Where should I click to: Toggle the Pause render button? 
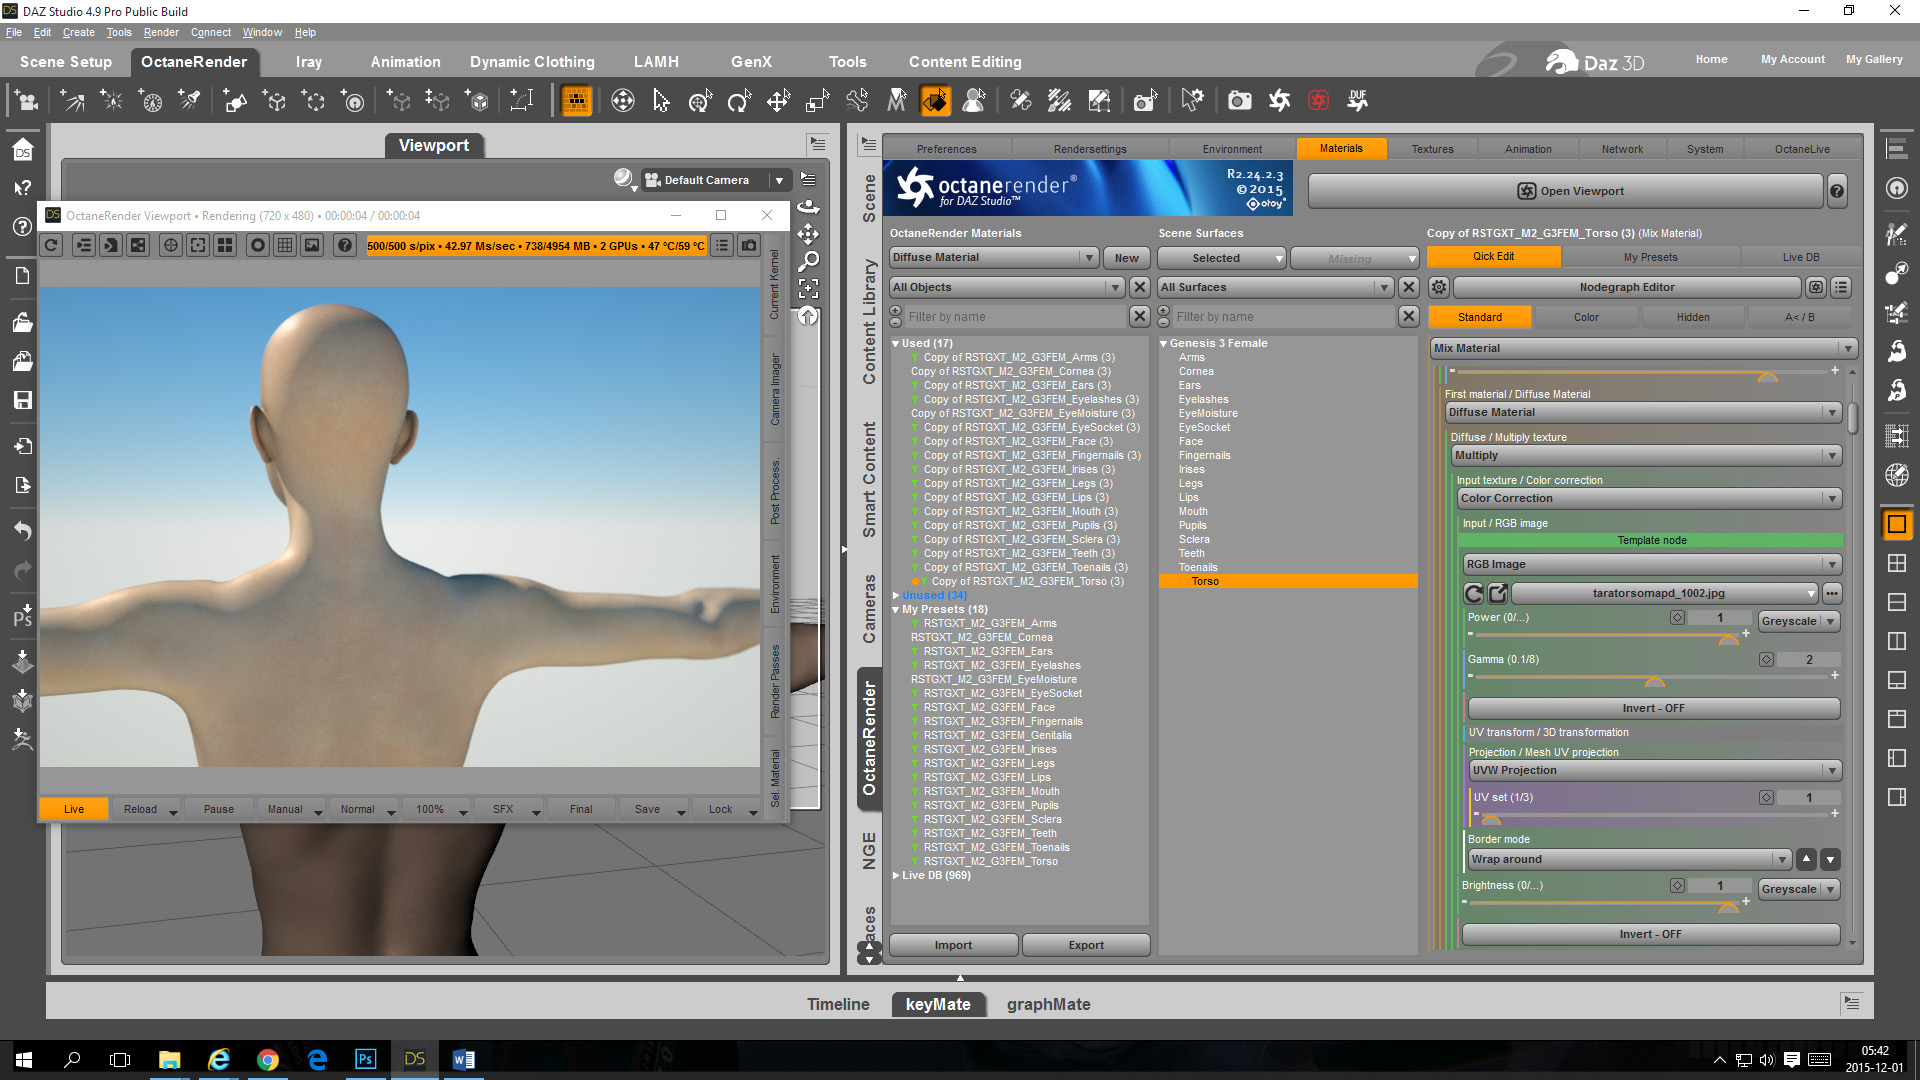tap(218, 809)
